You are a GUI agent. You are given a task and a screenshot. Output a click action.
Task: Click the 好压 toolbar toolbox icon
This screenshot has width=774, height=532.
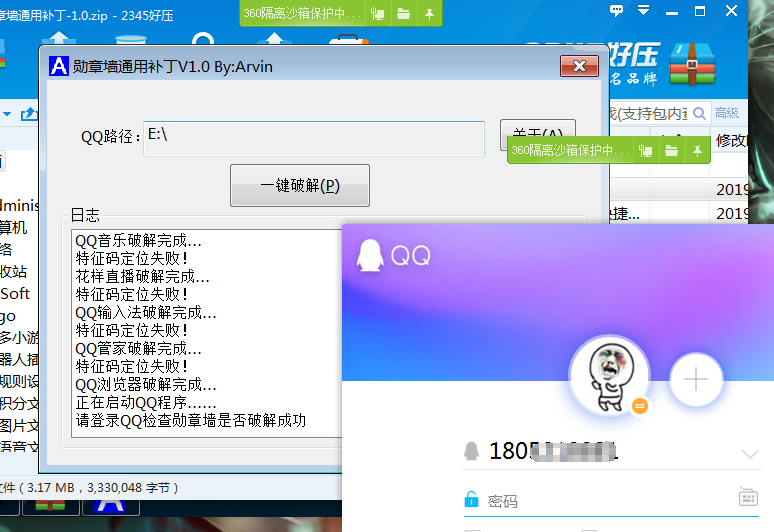(348, 39)
